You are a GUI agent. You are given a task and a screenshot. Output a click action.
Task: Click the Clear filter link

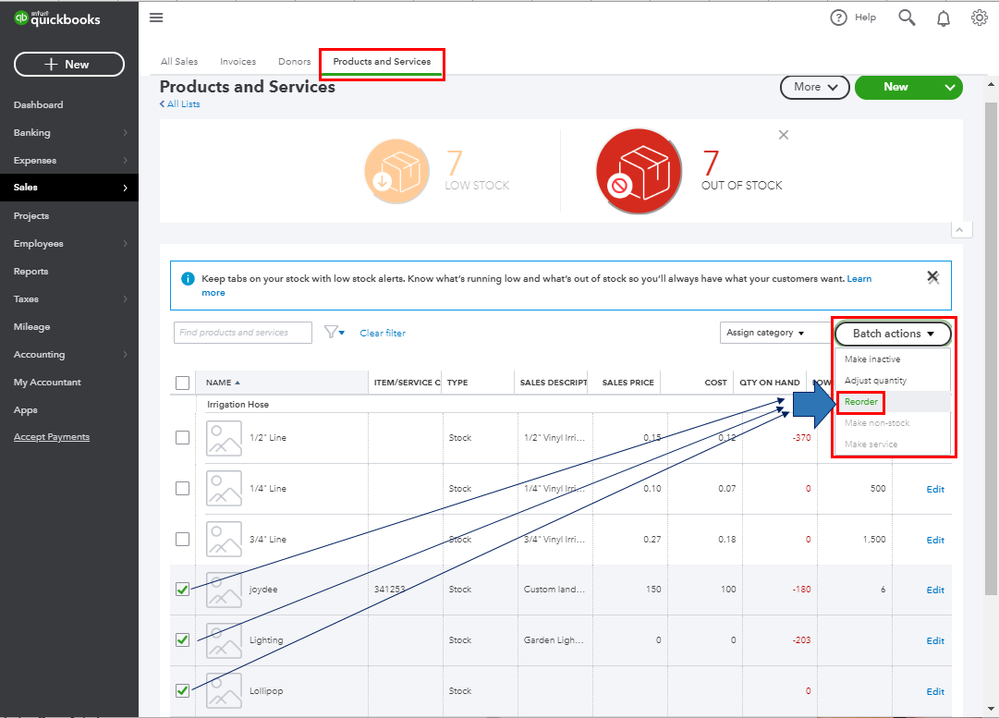[x=382, y=333]
